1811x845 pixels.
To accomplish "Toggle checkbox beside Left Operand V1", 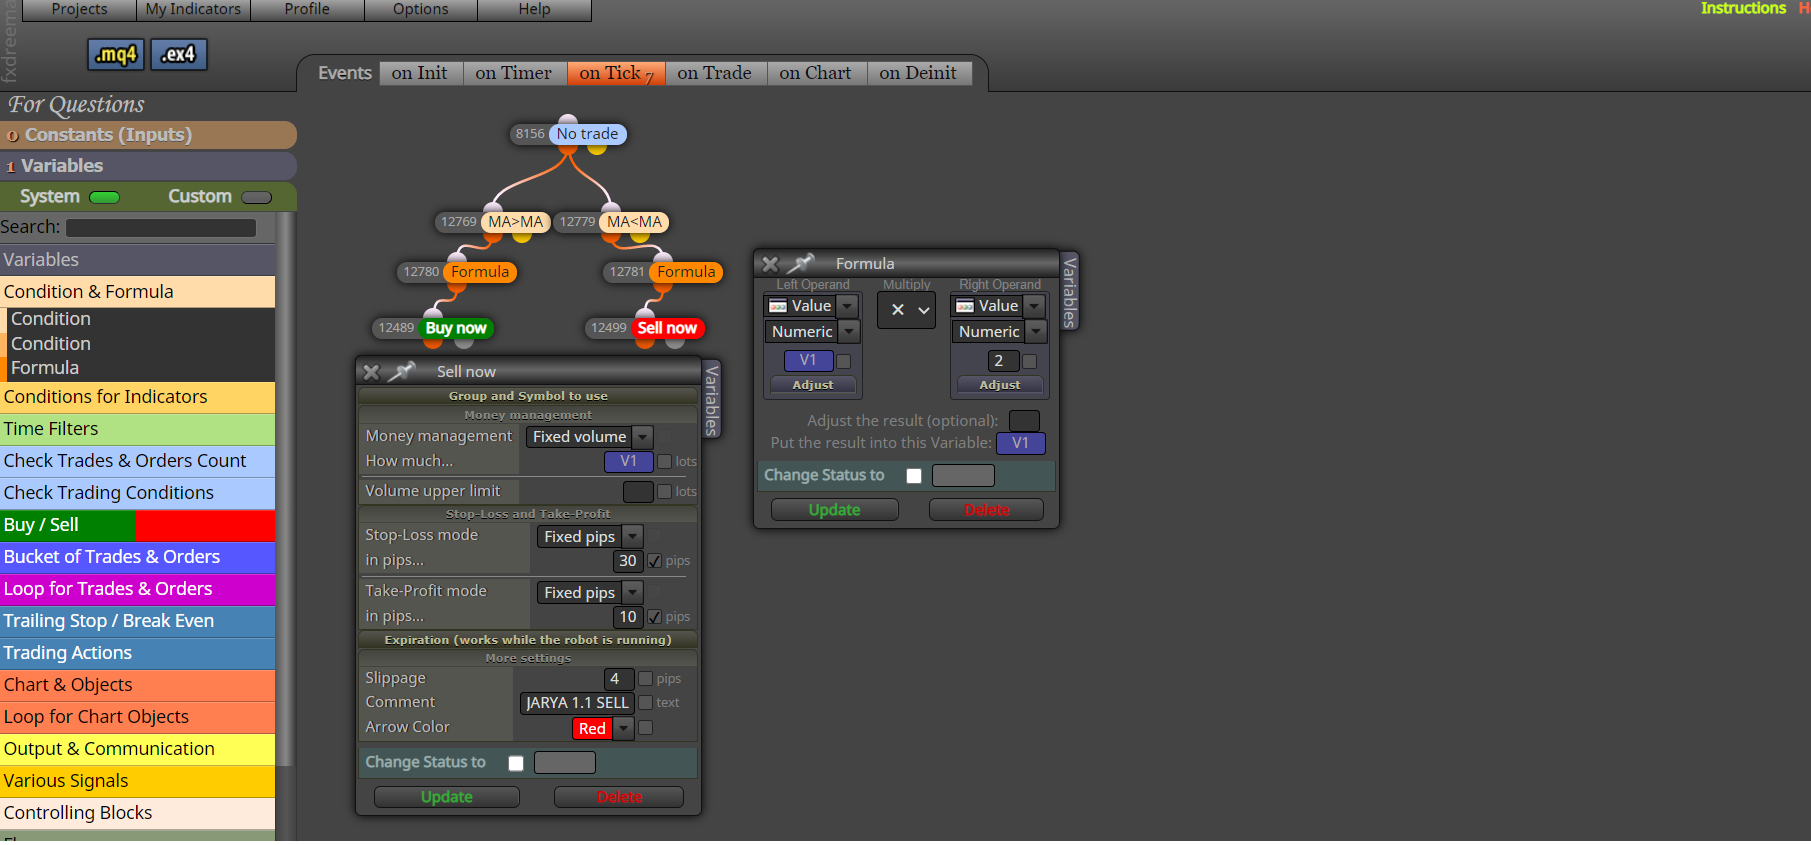I will pyautogui.click(x=843, y=361).
